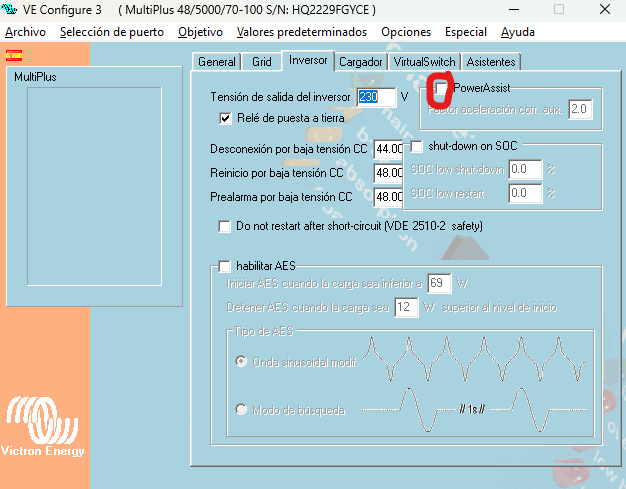The image size is (626, 489).
Task: Click Reinicio por baja tensión CC field
Action: point(388,173)
